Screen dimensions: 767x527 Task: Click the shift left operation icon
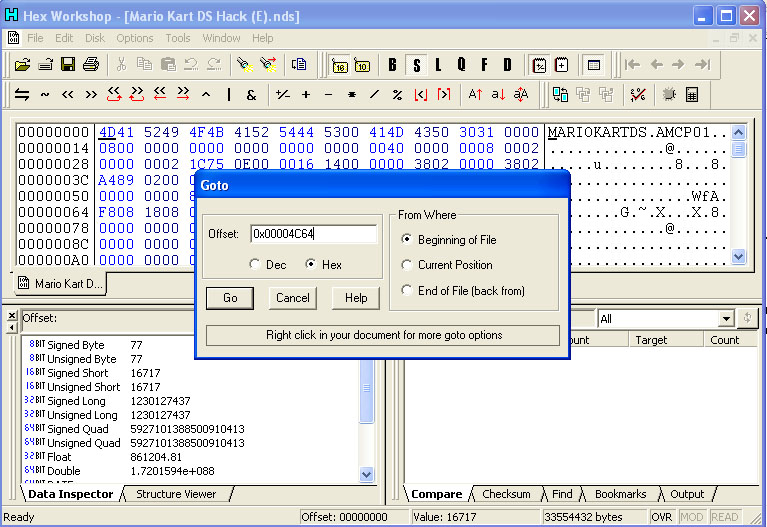tap(68, 94)
